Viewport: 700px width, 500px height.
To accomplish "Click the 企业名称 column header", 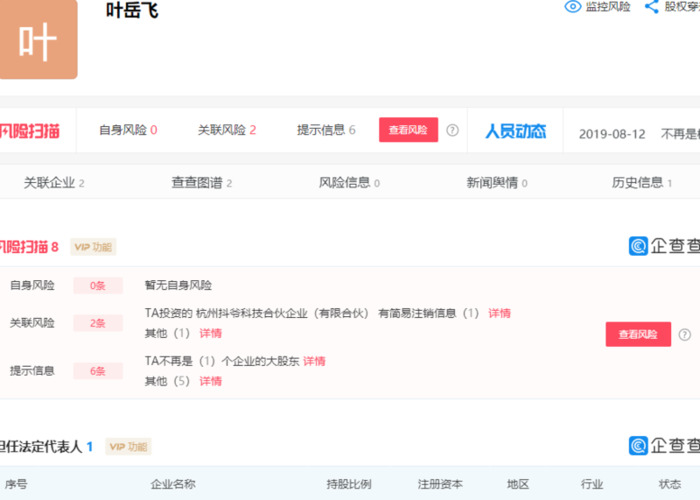I will tap(173, 484).
